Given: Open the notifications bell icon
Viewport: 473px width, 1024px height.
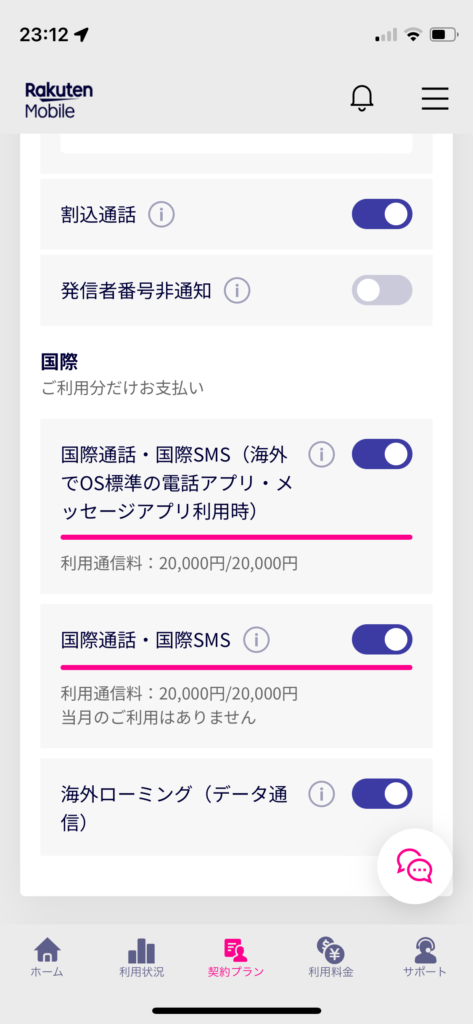Looking at the screenshot, I should 362,99.
